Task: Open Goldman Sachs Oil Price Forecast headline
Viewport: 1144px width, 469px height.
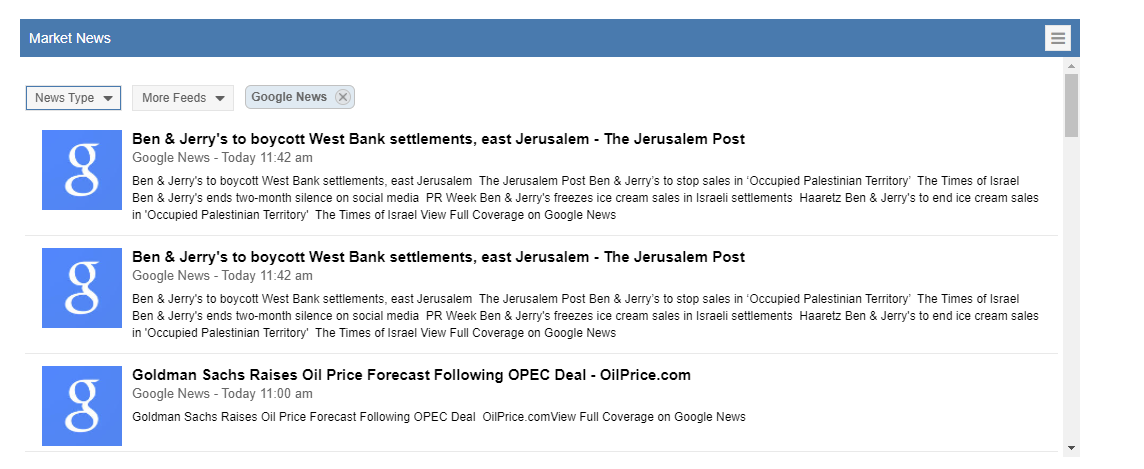Action: [411, 375]
